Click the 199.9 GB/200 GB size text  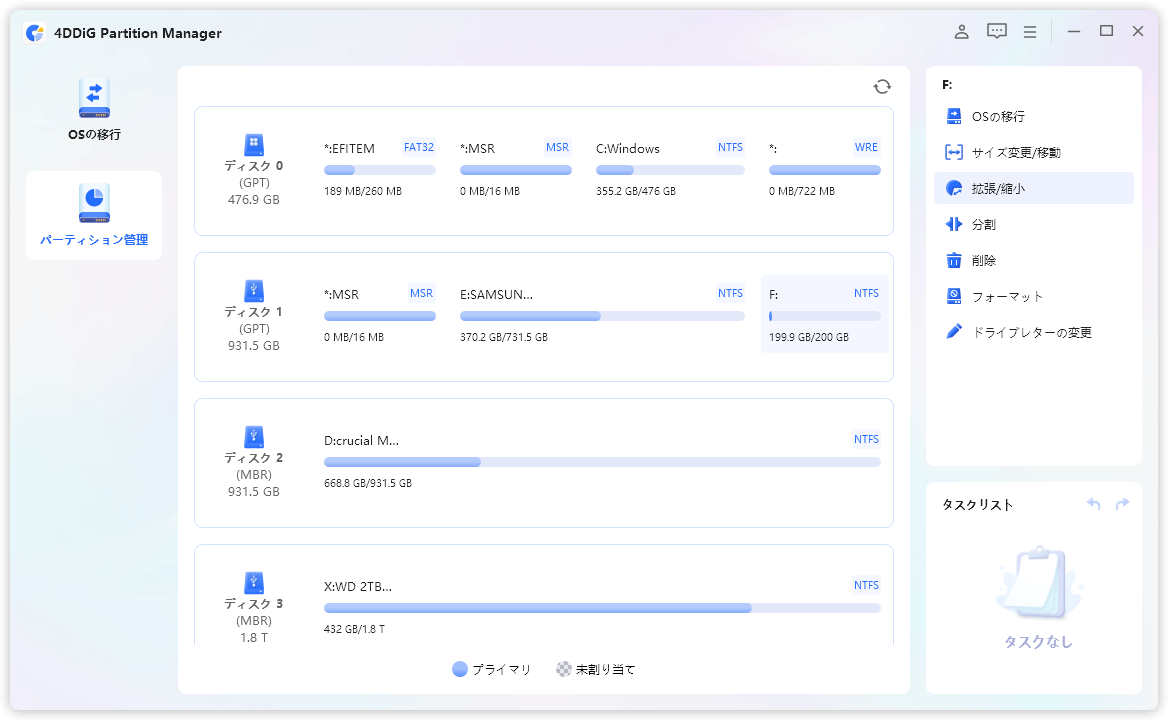point(808,337)
